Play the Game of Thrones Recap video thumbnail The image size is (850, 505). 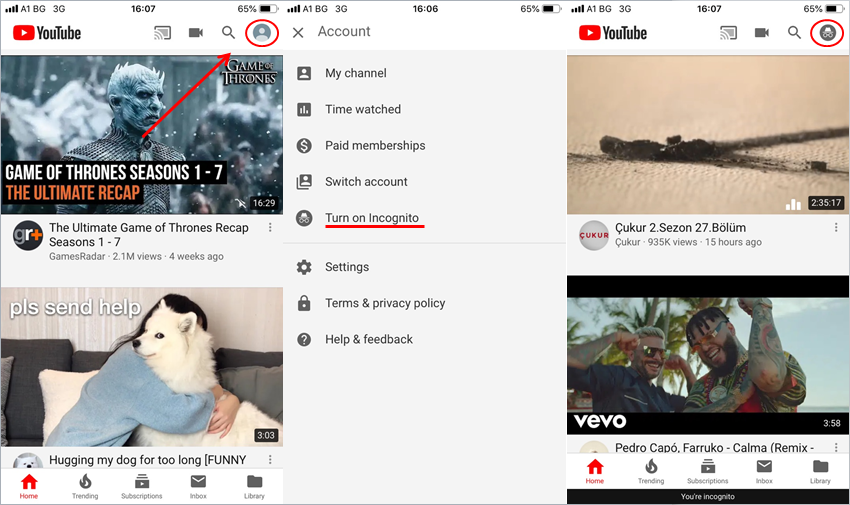coord(142,134)
